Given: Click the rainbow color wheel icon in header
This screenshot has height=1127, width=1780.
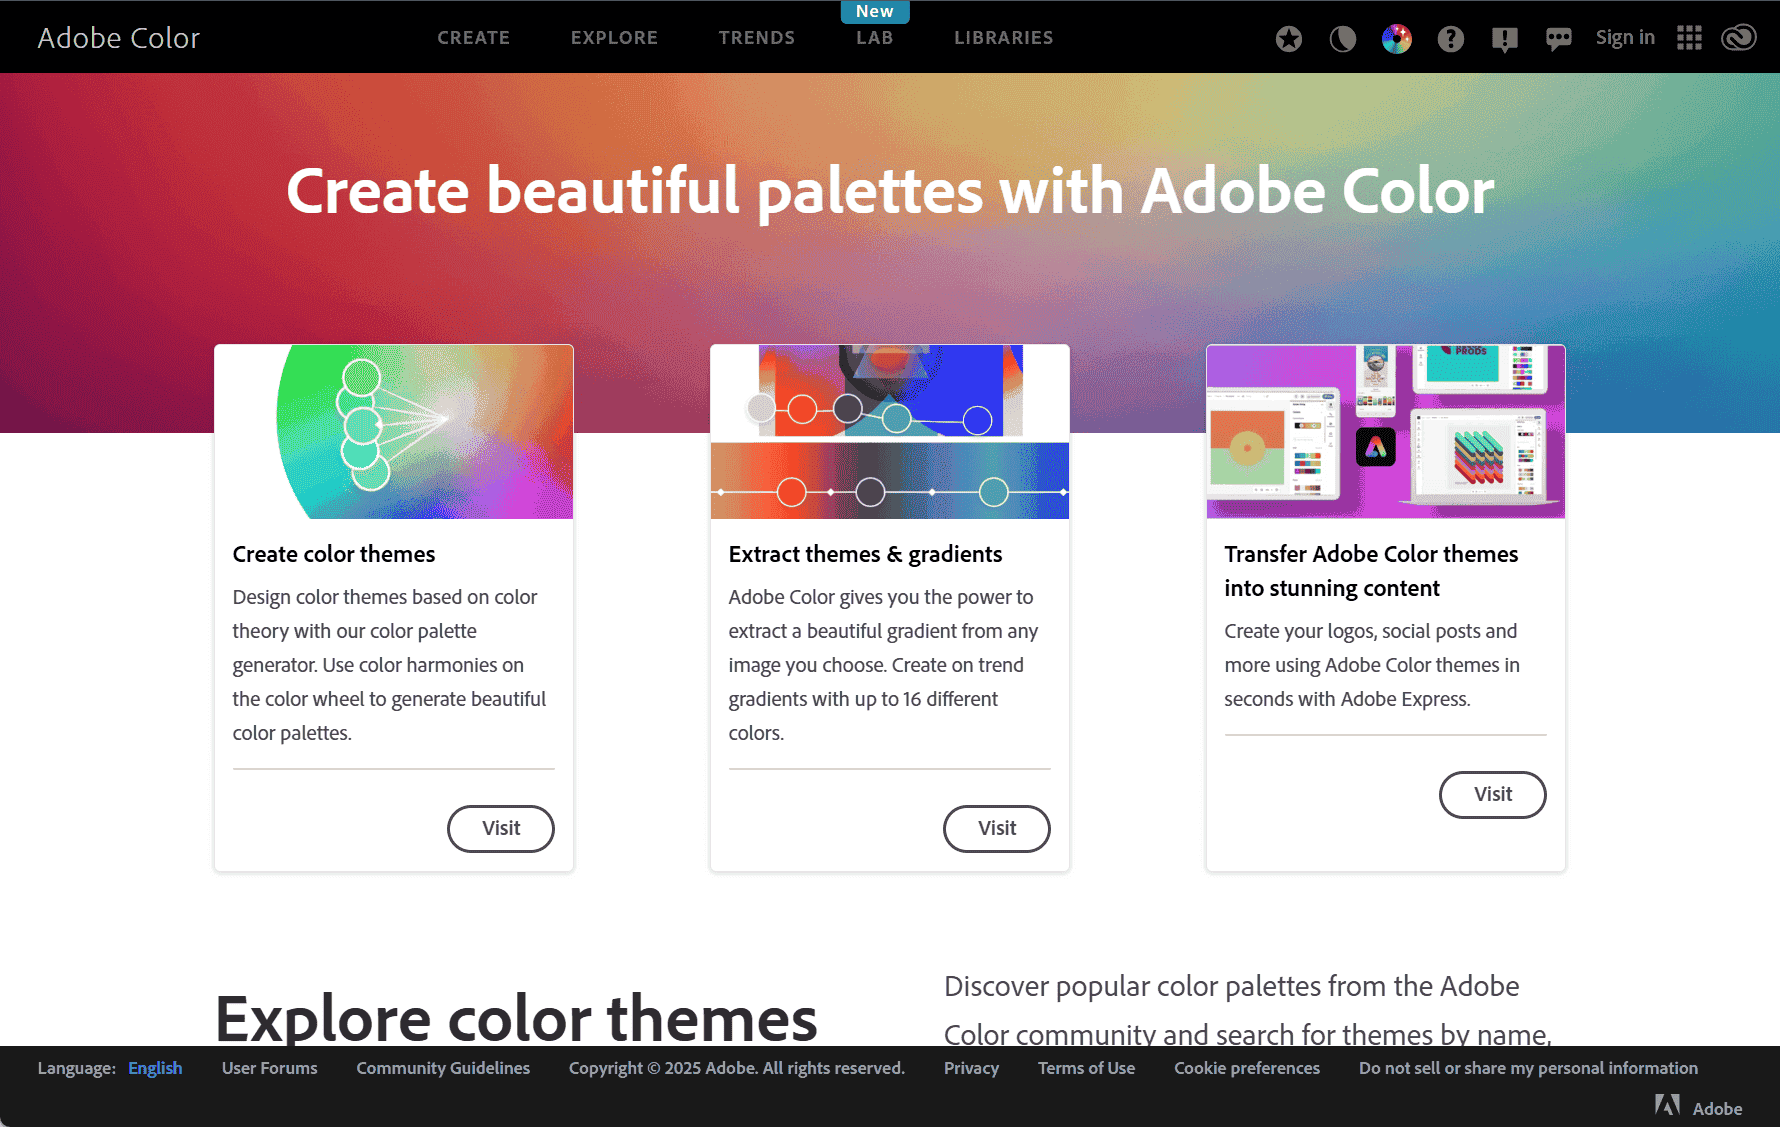Looking at the screenshot, I should point(1396,38).
